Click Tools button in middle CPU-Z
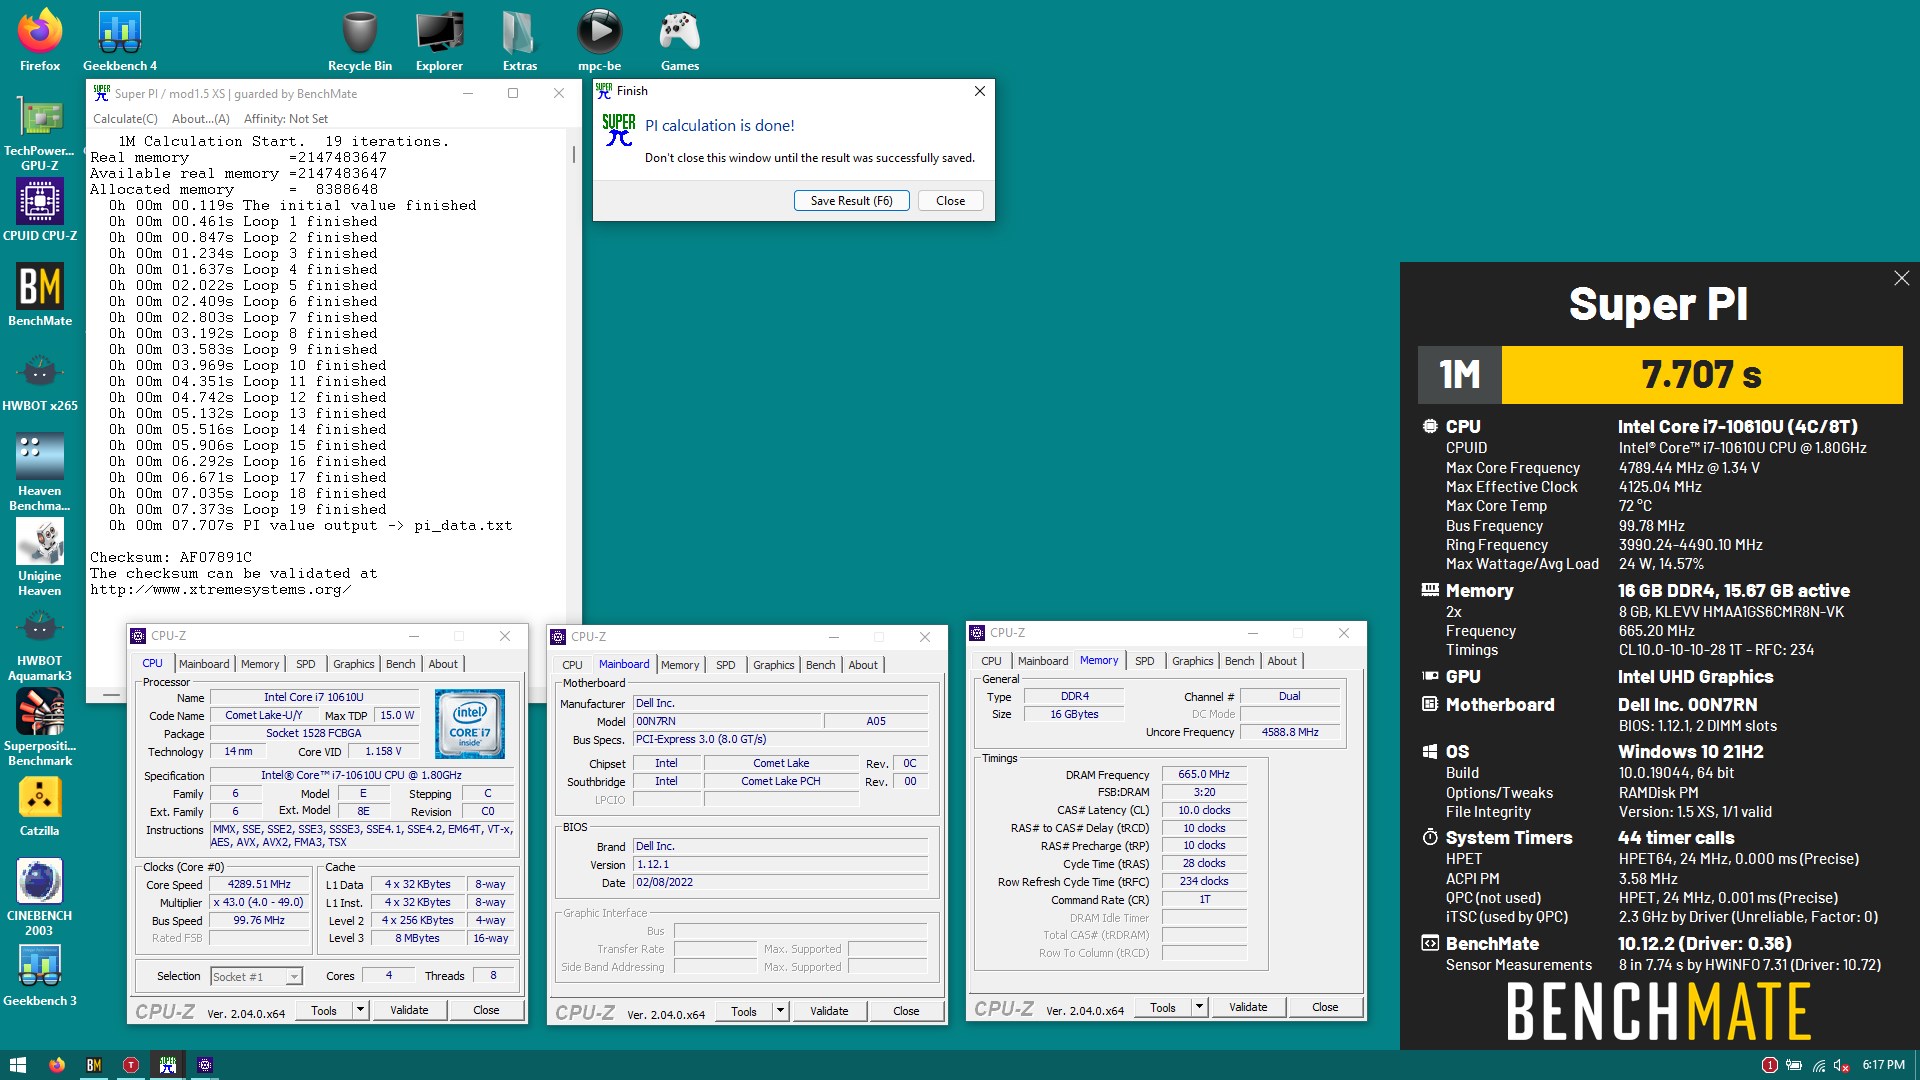The height and width of the screenshot is (1080, 1920). 744,1011
